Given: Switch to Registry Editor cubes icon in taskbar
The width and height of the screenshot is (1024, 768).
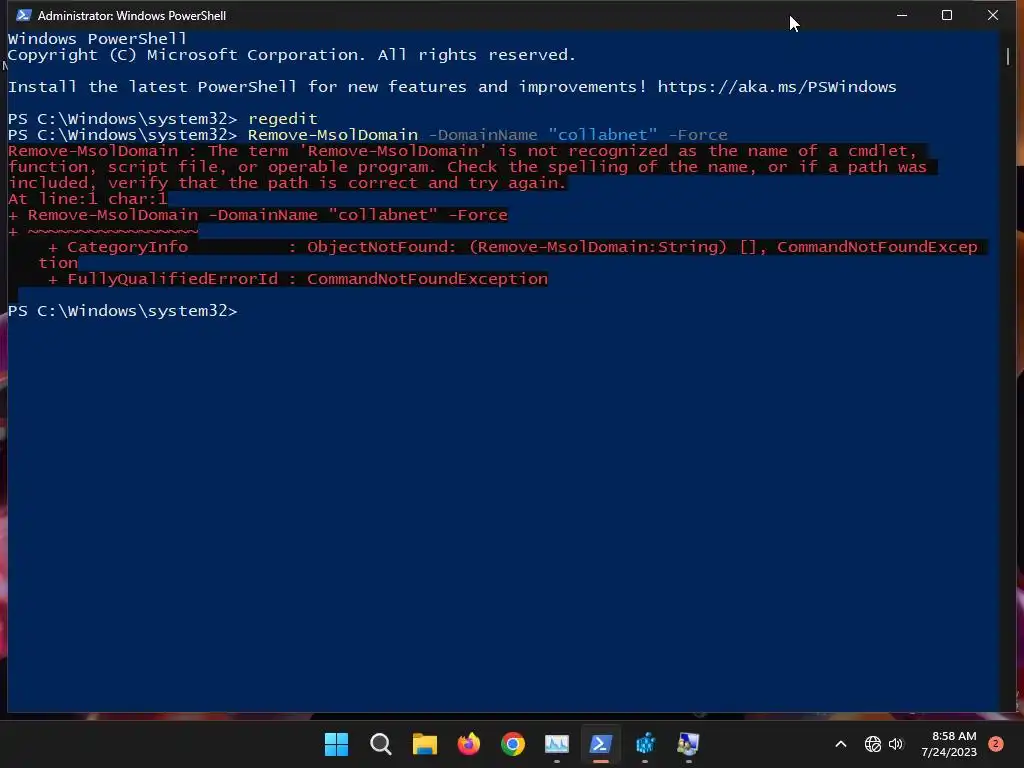Looking at the screenshot, I should coord(645,744).
